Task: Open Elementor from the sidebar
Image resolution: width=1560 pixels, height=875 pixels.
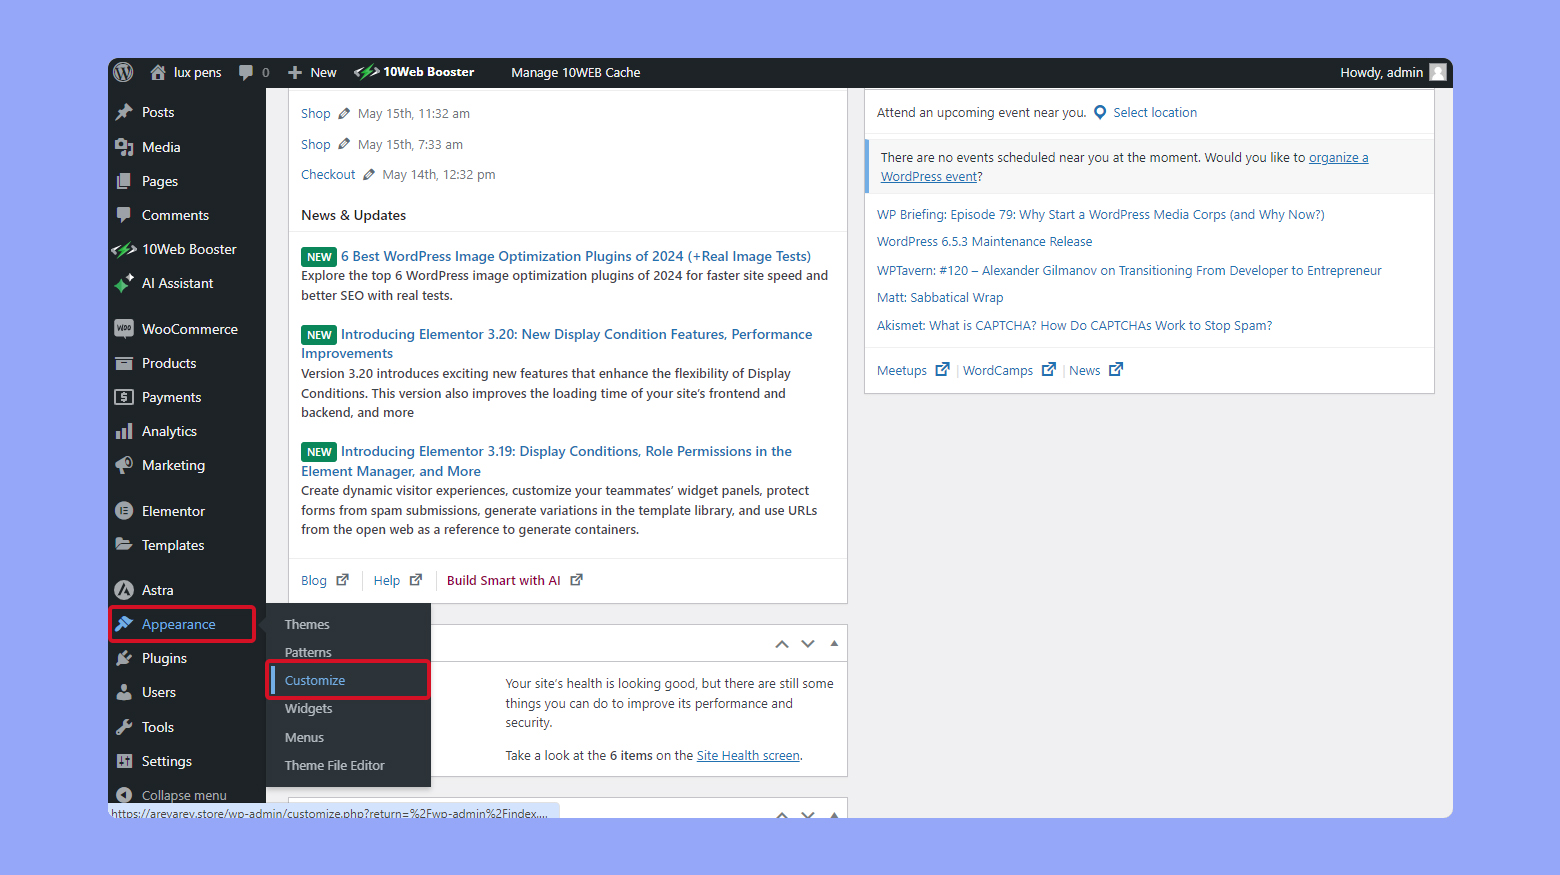Action: point(171,510)
